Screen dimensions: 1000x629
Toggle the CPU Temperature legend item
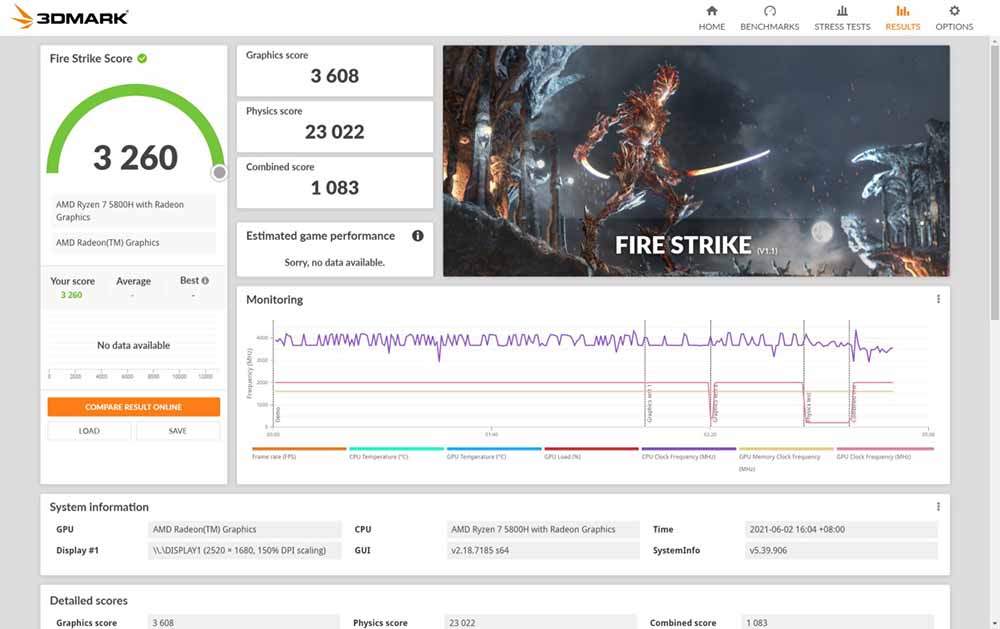coord(396,453)
